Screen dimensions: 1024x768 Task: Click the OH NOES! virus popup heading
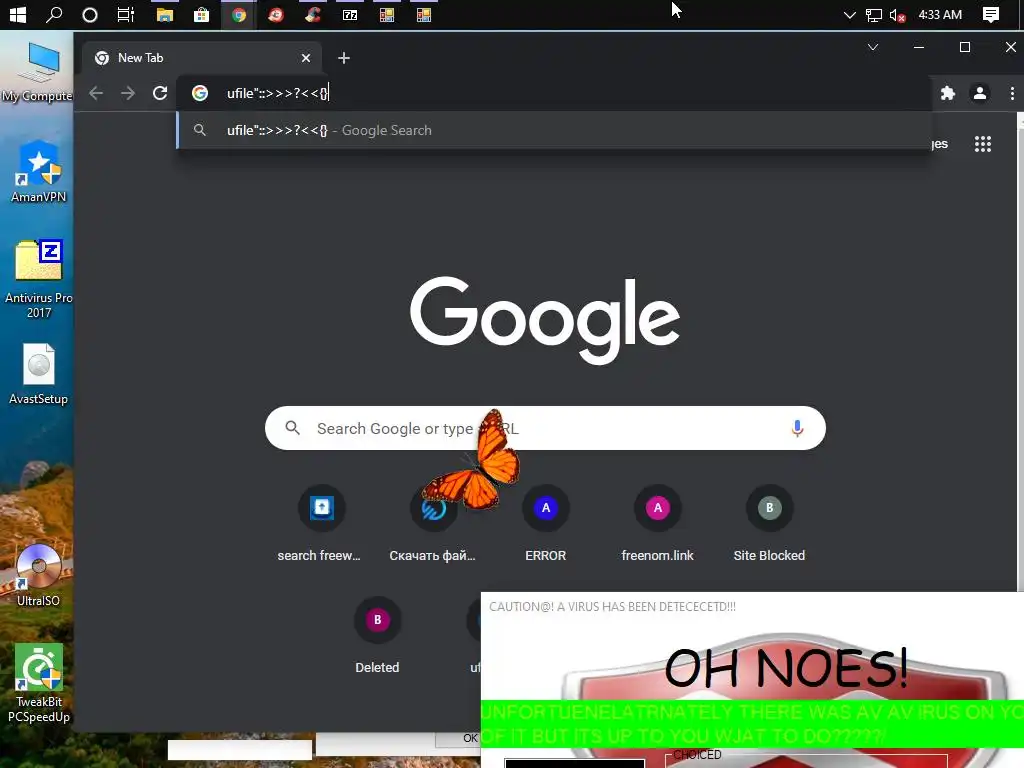tap(786, 667)
